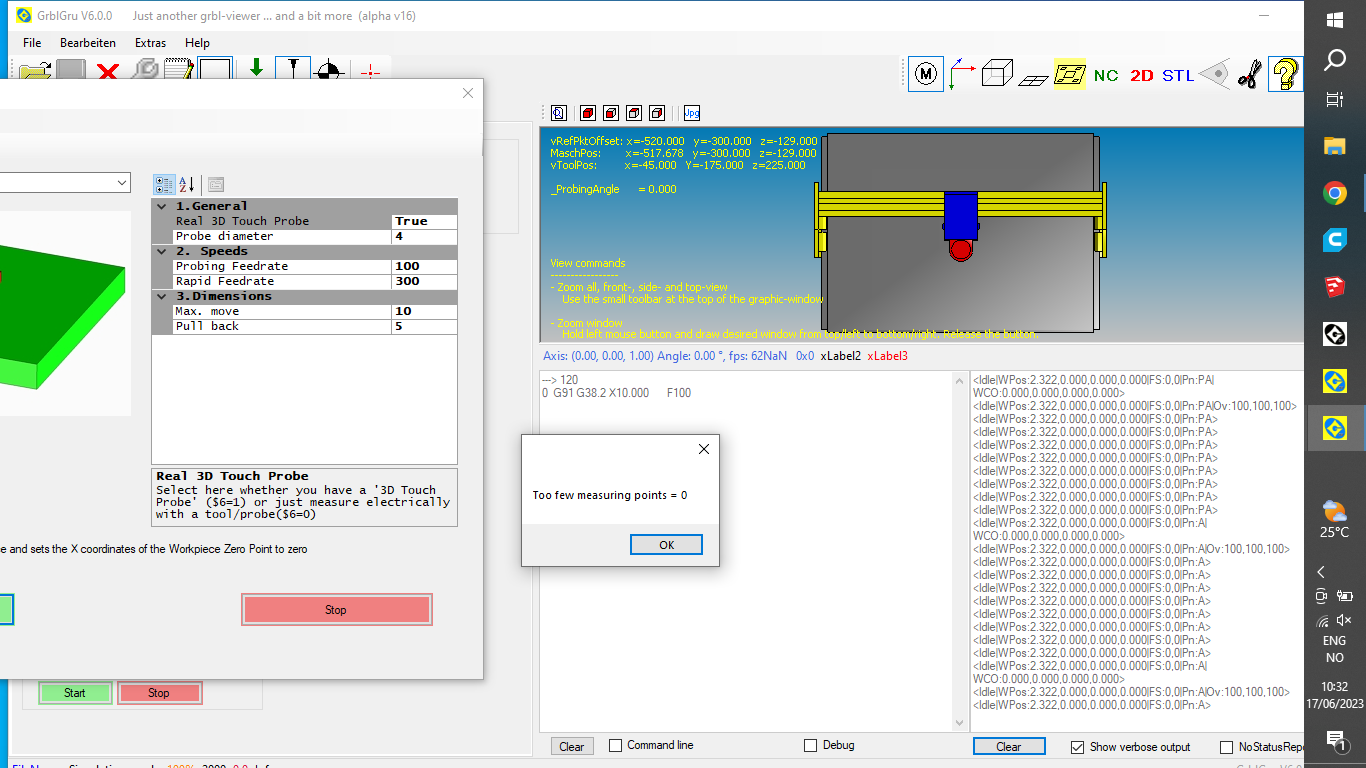Enable the Command line checkbox

616,745
